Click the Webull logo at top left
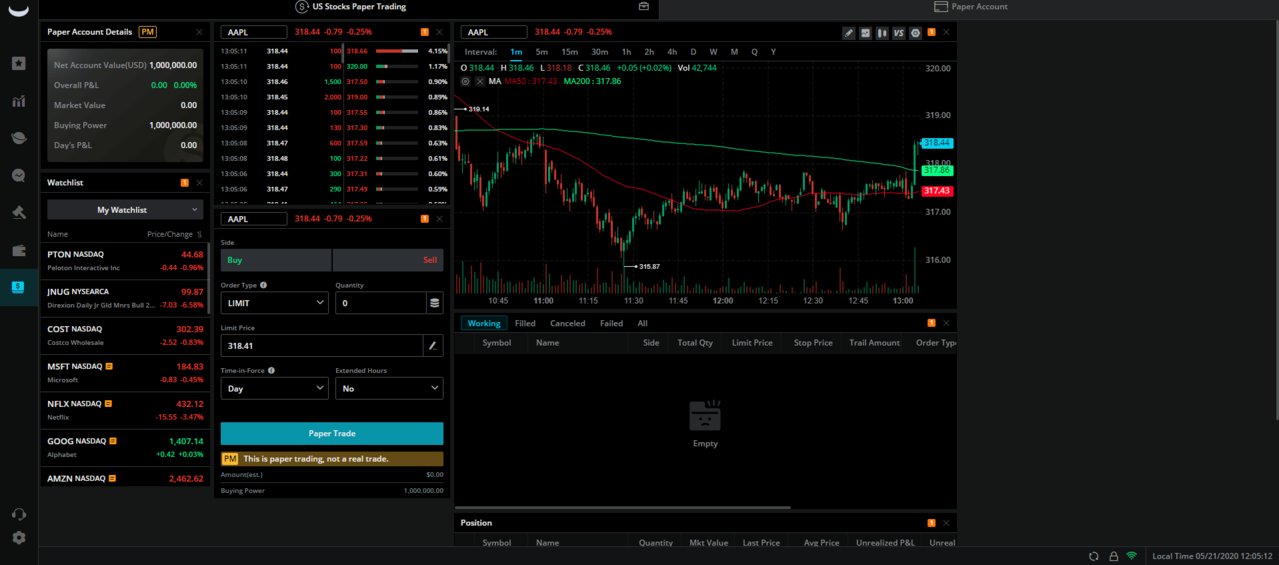This screenshot has width=1279, height=565. pyautogui.click(x=18, y=9)
